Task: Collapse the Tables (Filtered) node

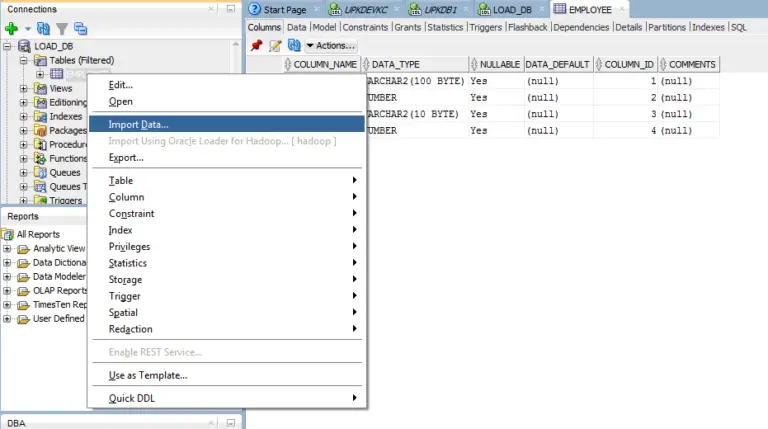Action: pyautogui.click(x=24, y=61)
